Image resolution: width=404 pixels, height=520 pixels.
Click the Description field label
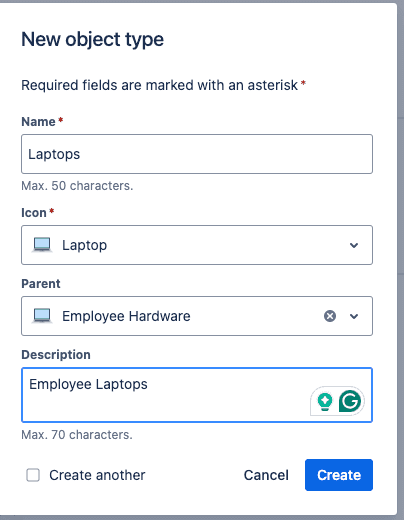pyautogui.click(x=56, y=355)
